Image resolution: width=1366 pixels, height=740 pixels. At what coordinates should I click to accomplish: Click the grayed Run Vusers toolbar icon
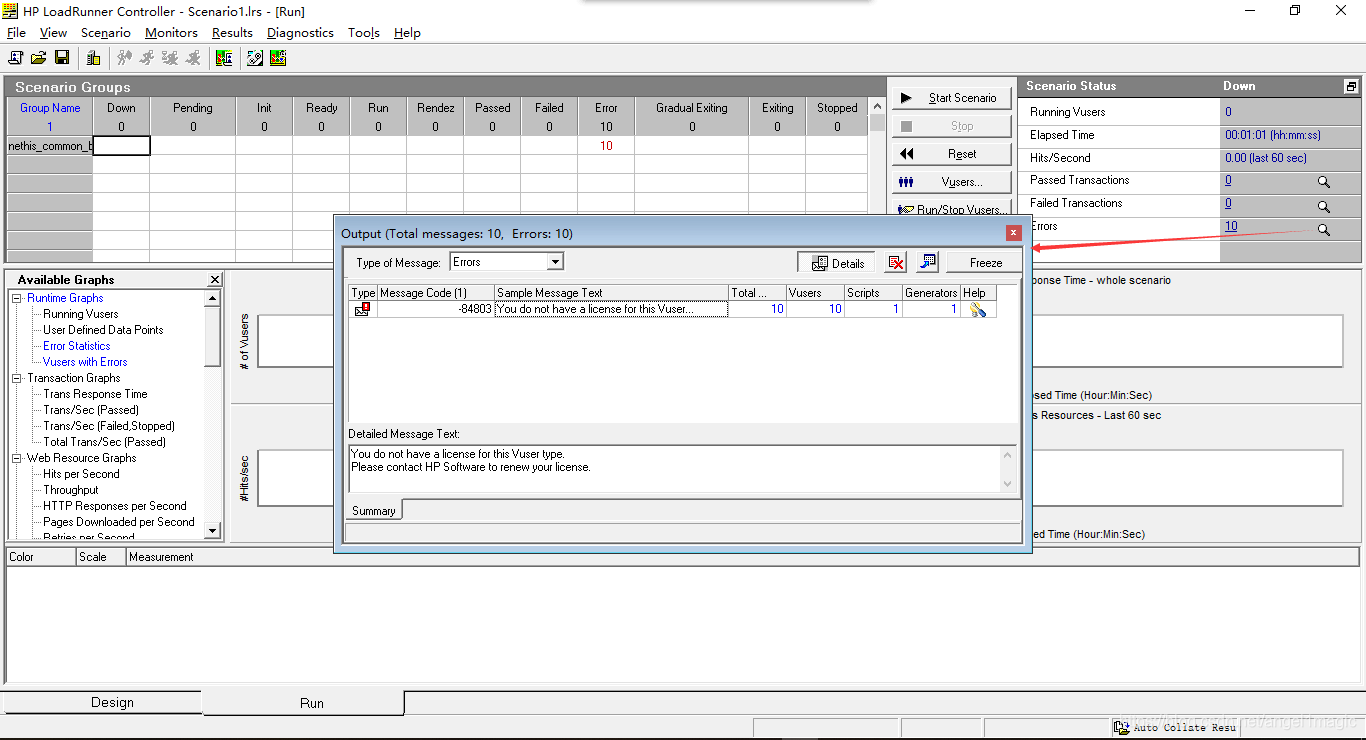pos(147,58)
